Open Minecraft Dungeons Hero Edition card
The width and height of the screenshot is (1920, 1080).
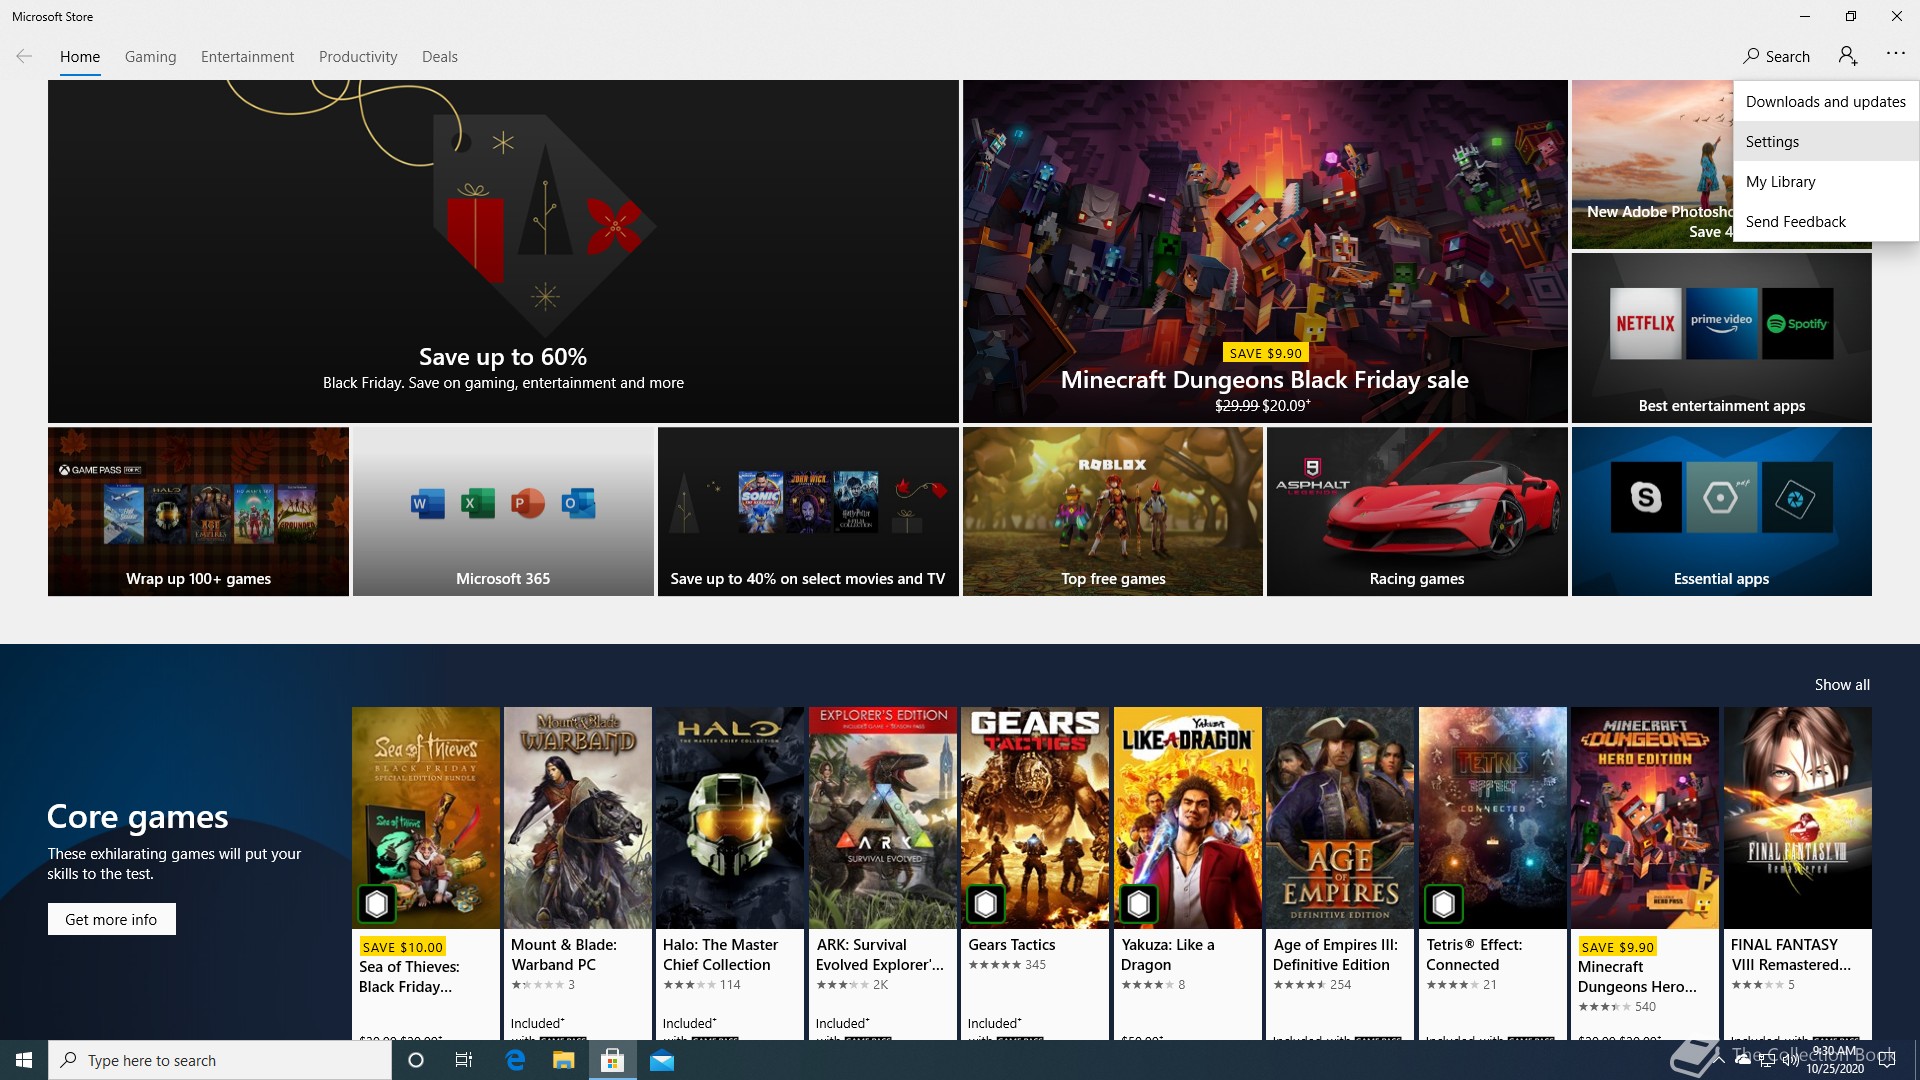[x=1645, y=872]
